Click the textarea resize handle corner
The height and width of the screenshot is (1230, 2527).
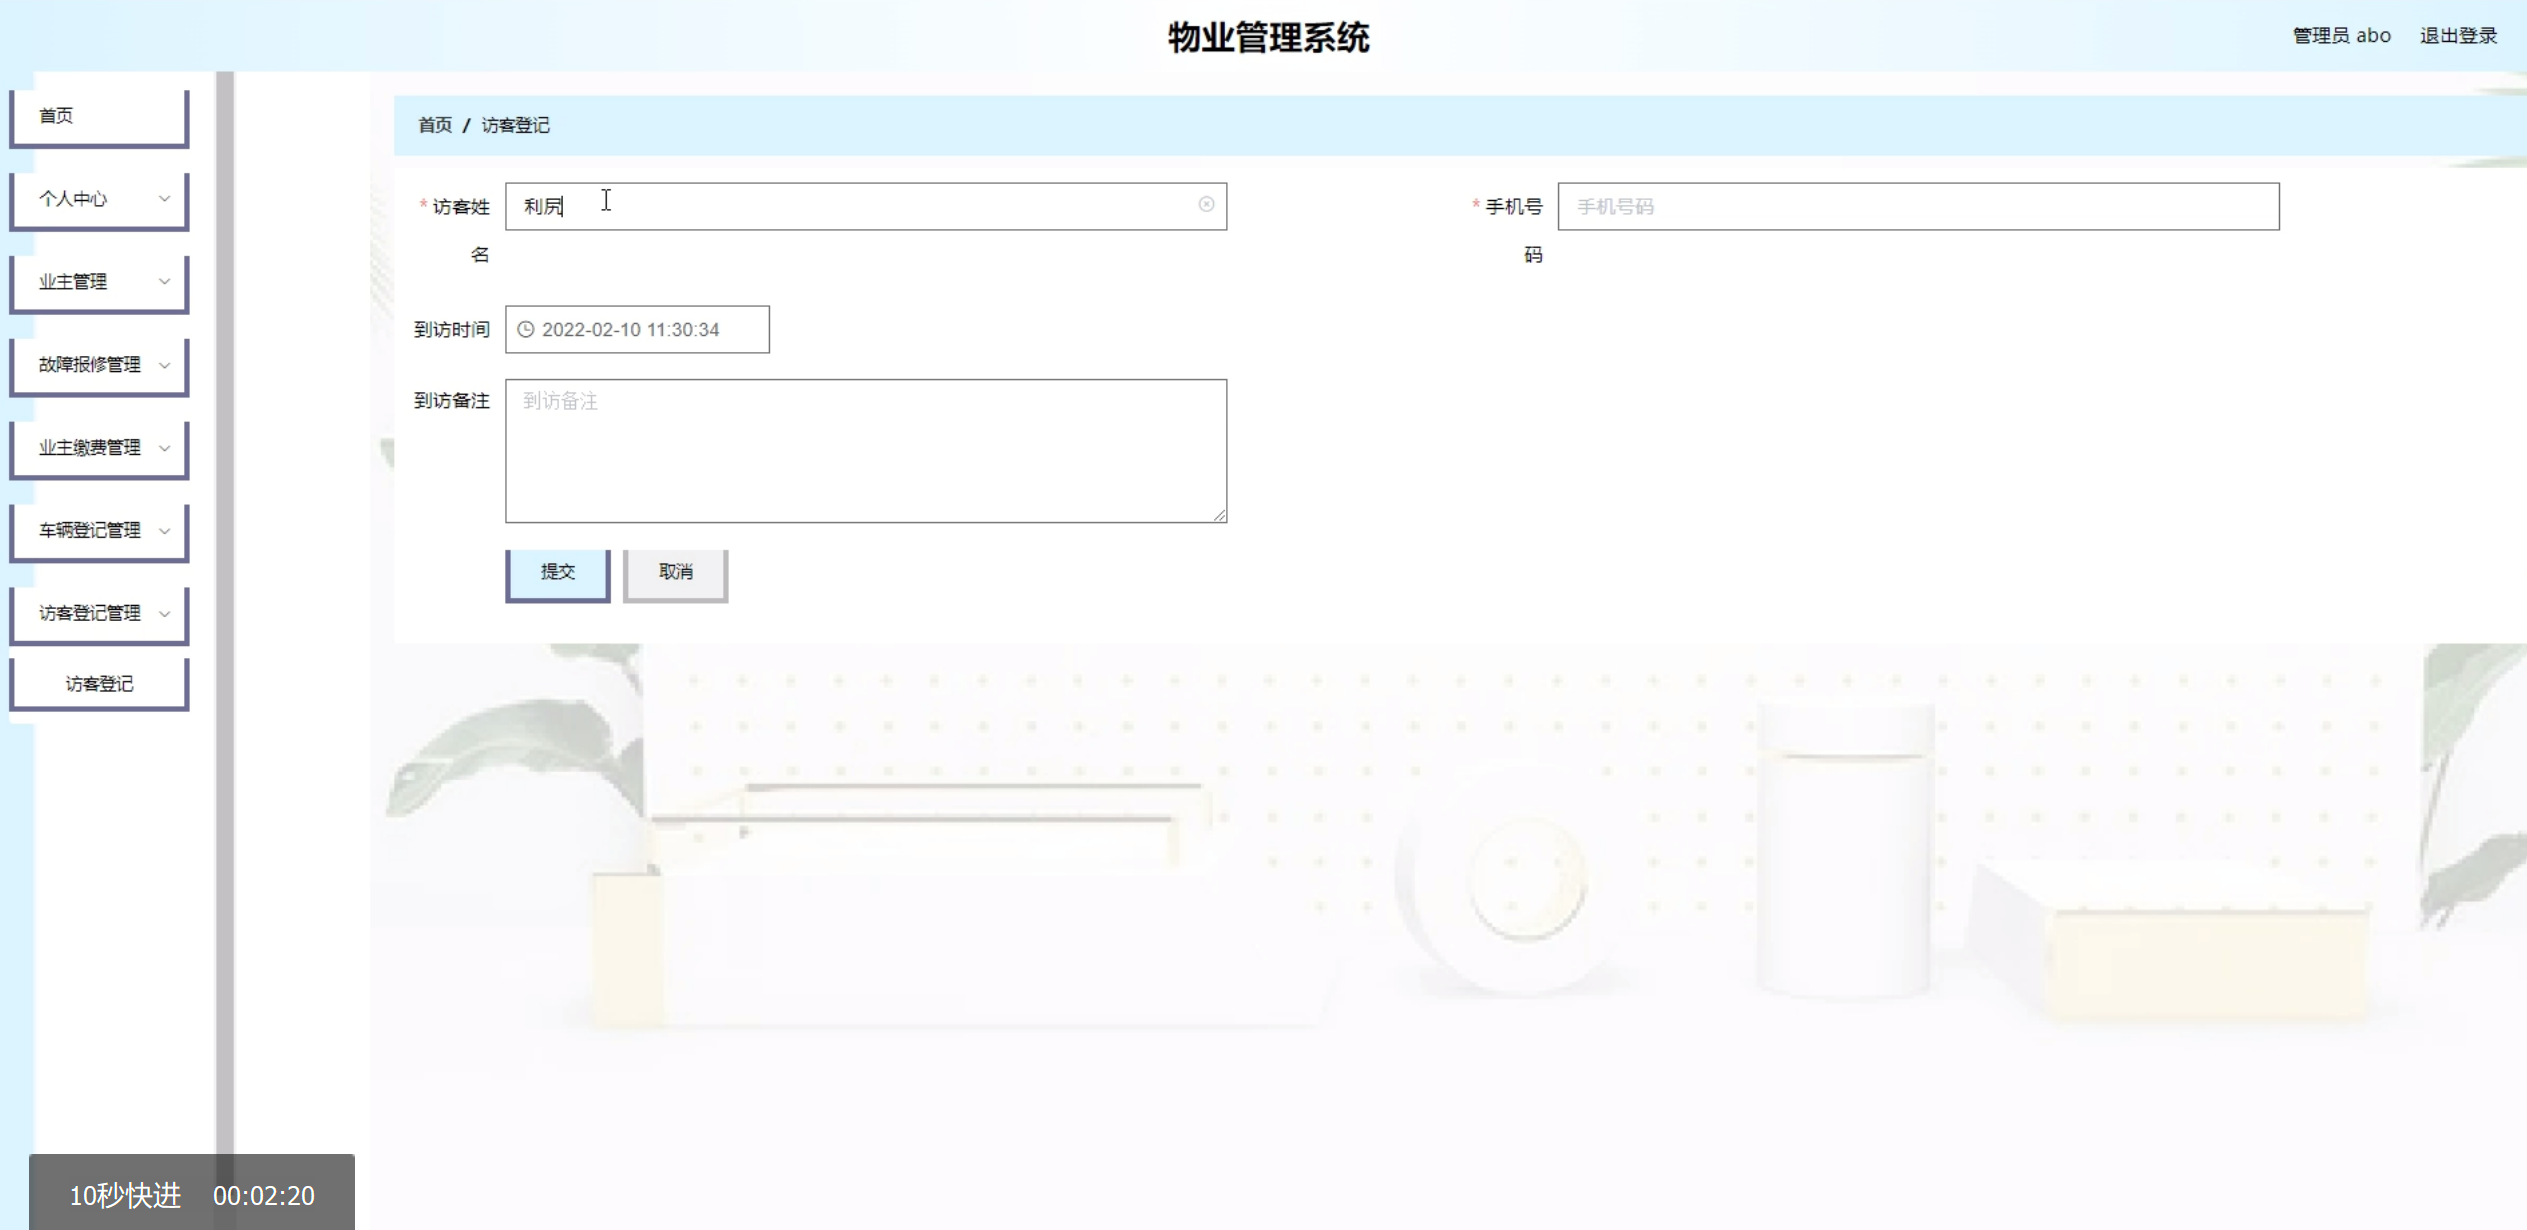1219,515
